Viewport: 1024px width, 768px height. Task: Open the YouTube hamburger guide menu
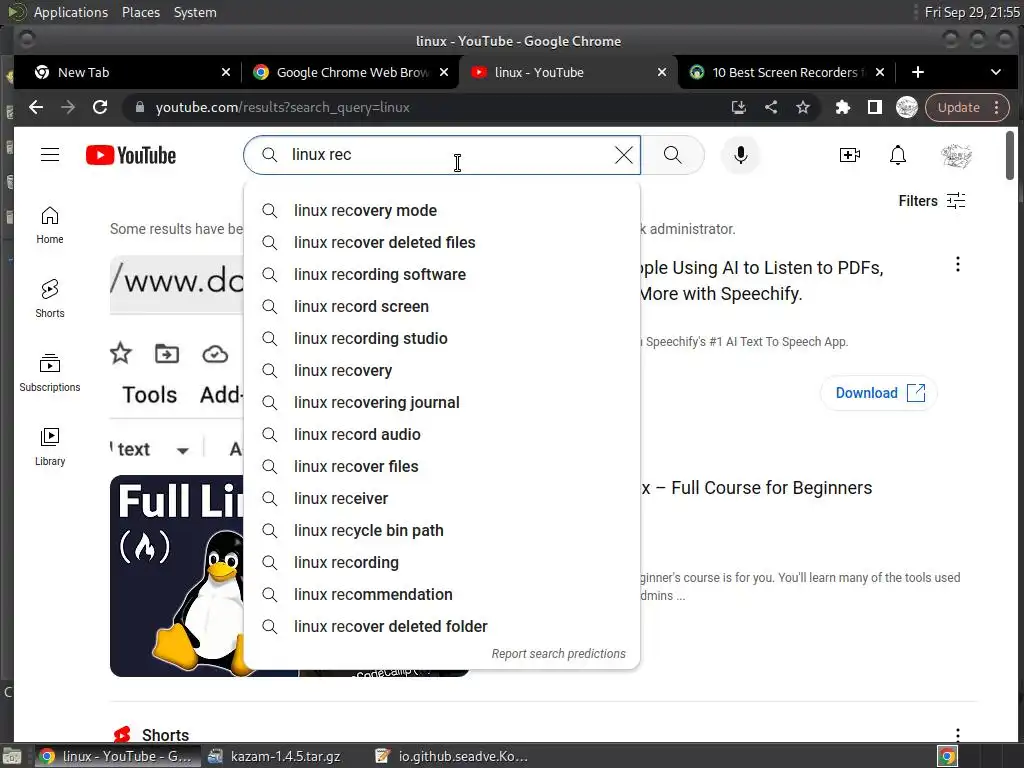(x=50, y=155)
